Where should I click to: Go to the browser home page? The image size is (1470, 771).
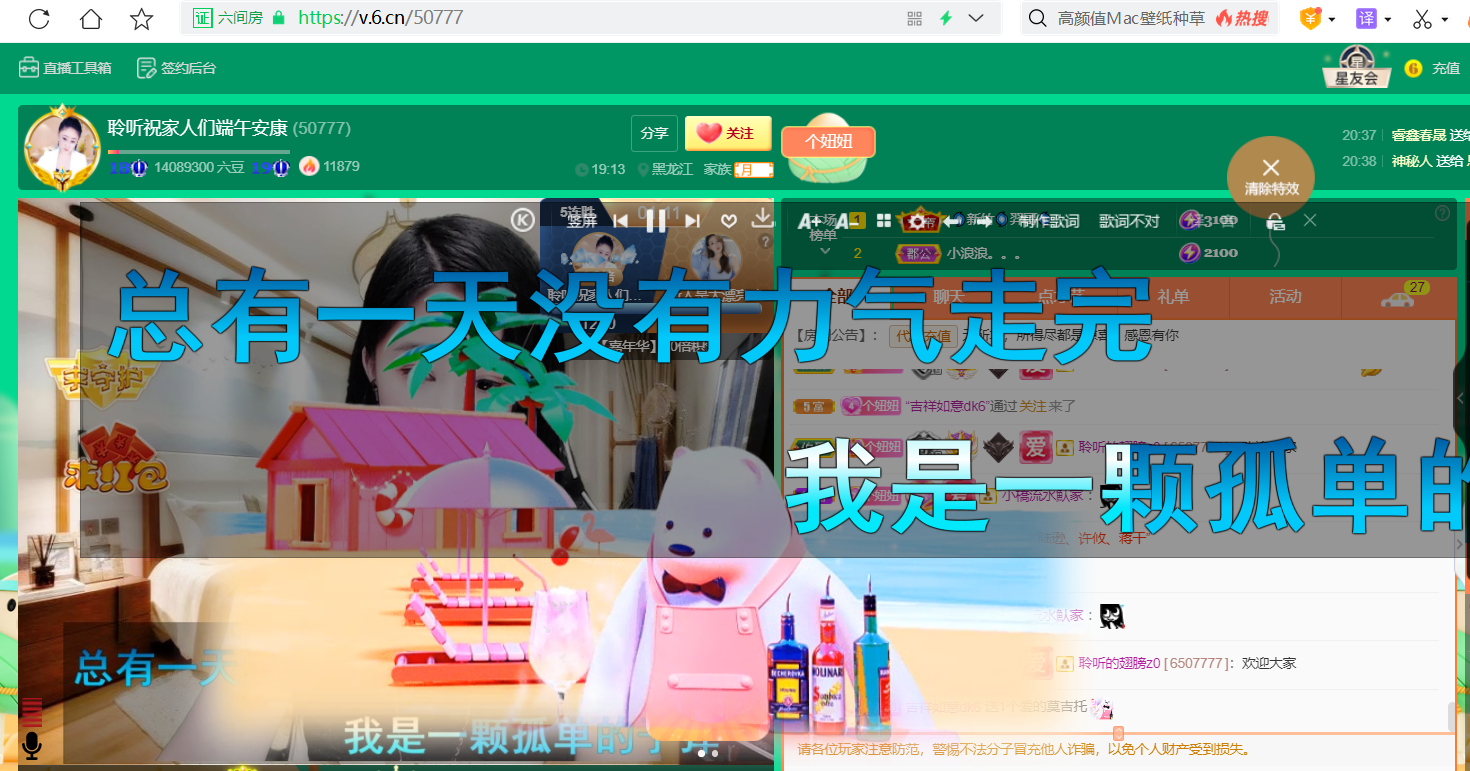[91, 18]
